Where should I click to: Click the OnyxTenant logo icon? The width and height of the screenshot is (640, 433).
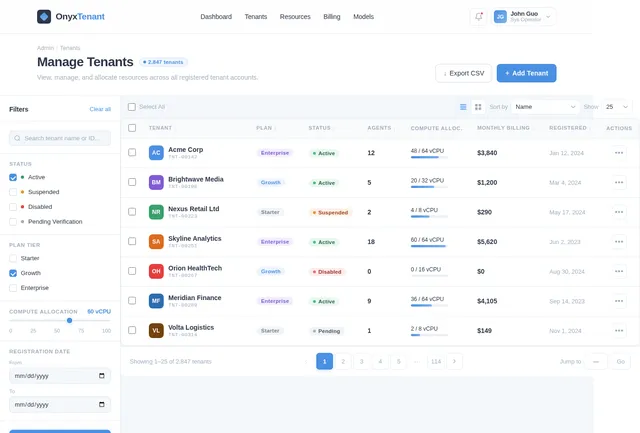44,16
